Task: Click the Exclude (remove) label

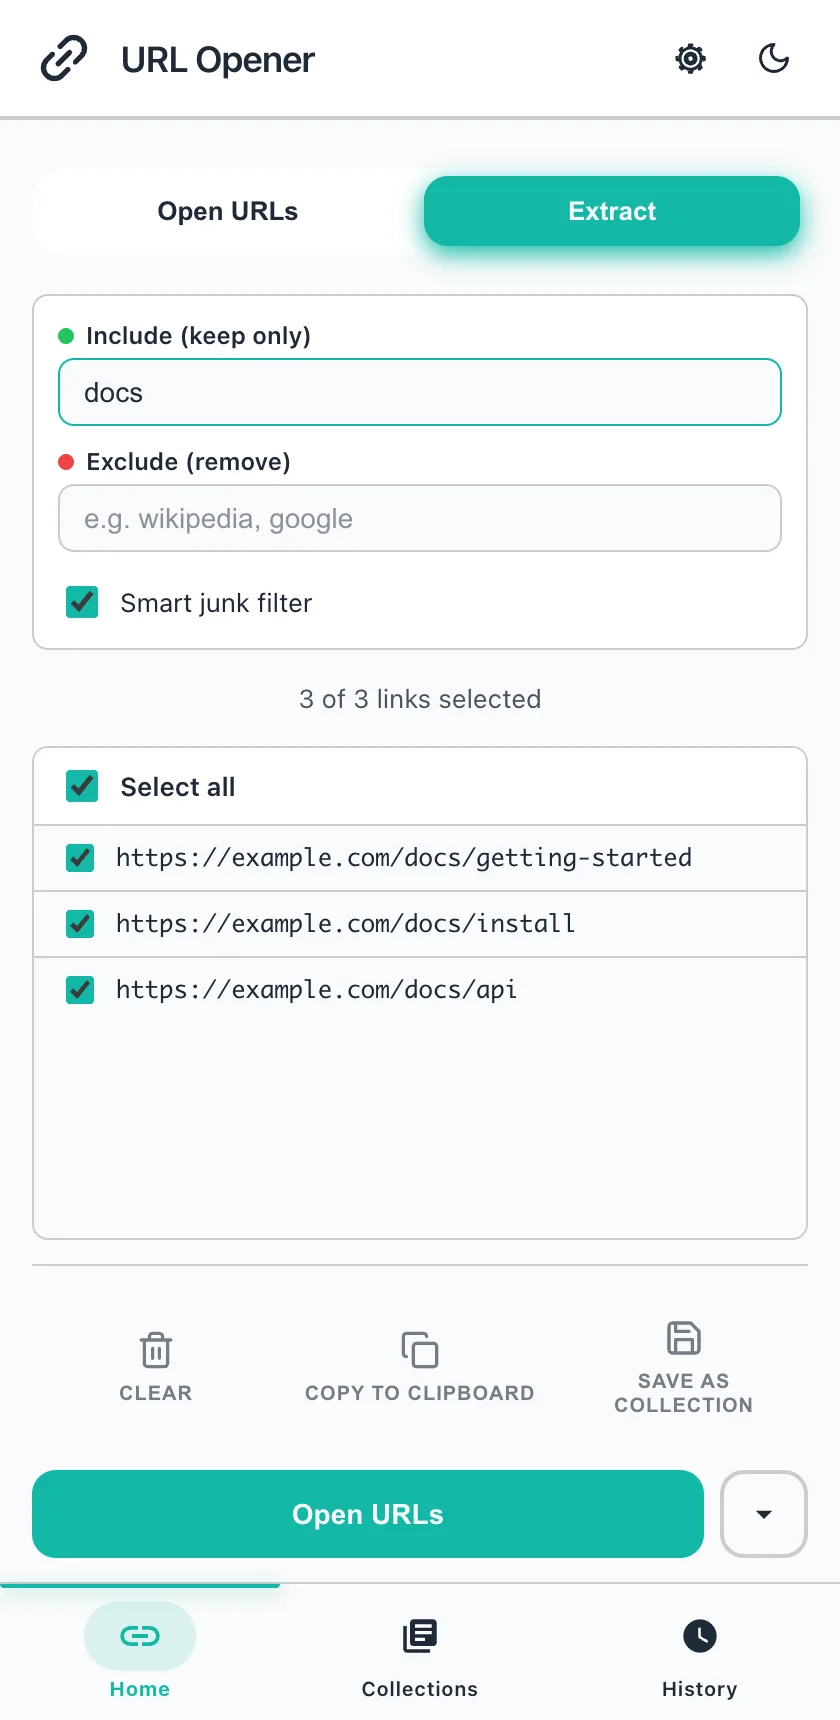Action: coord(188,462)
